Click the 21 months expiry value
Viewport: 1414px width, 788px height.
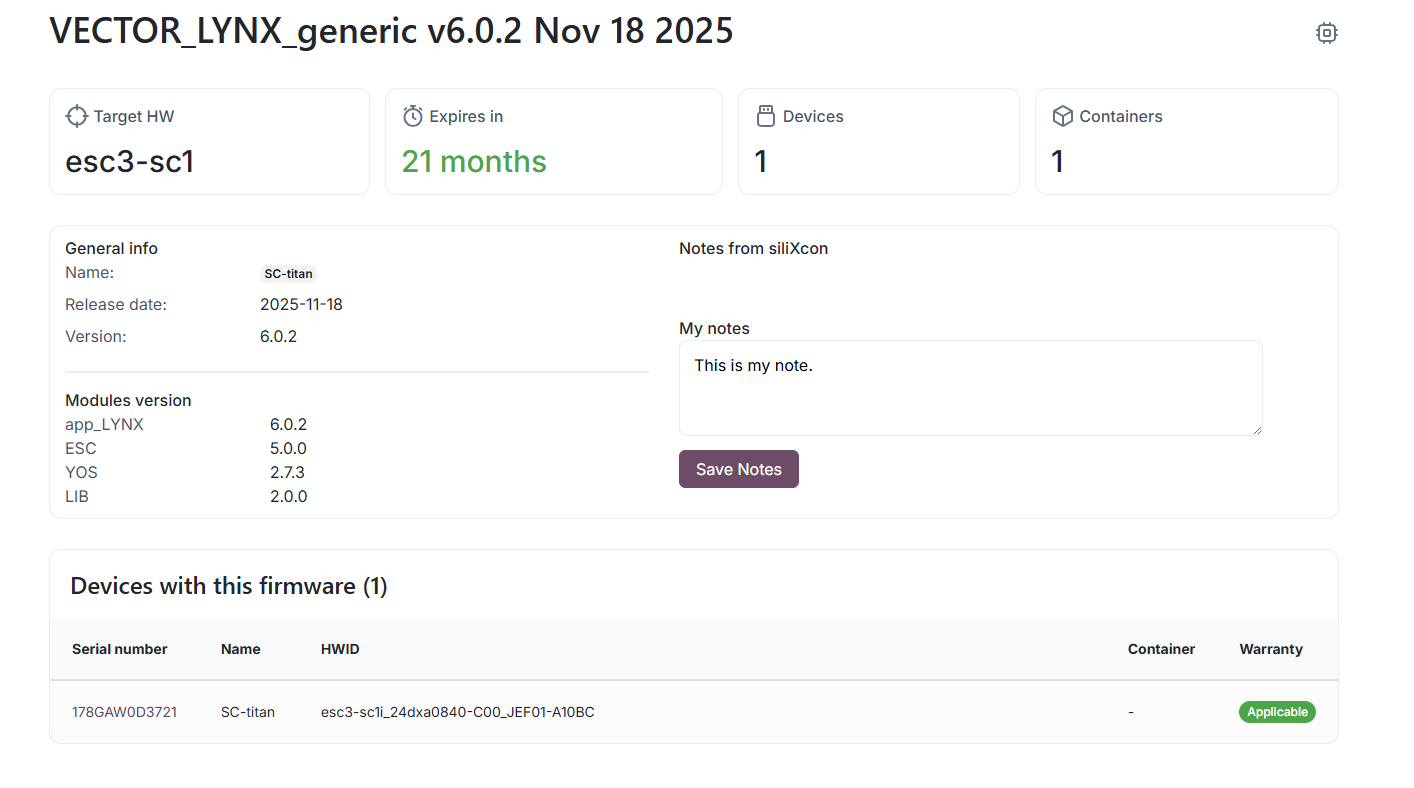(x=474, y=162)
